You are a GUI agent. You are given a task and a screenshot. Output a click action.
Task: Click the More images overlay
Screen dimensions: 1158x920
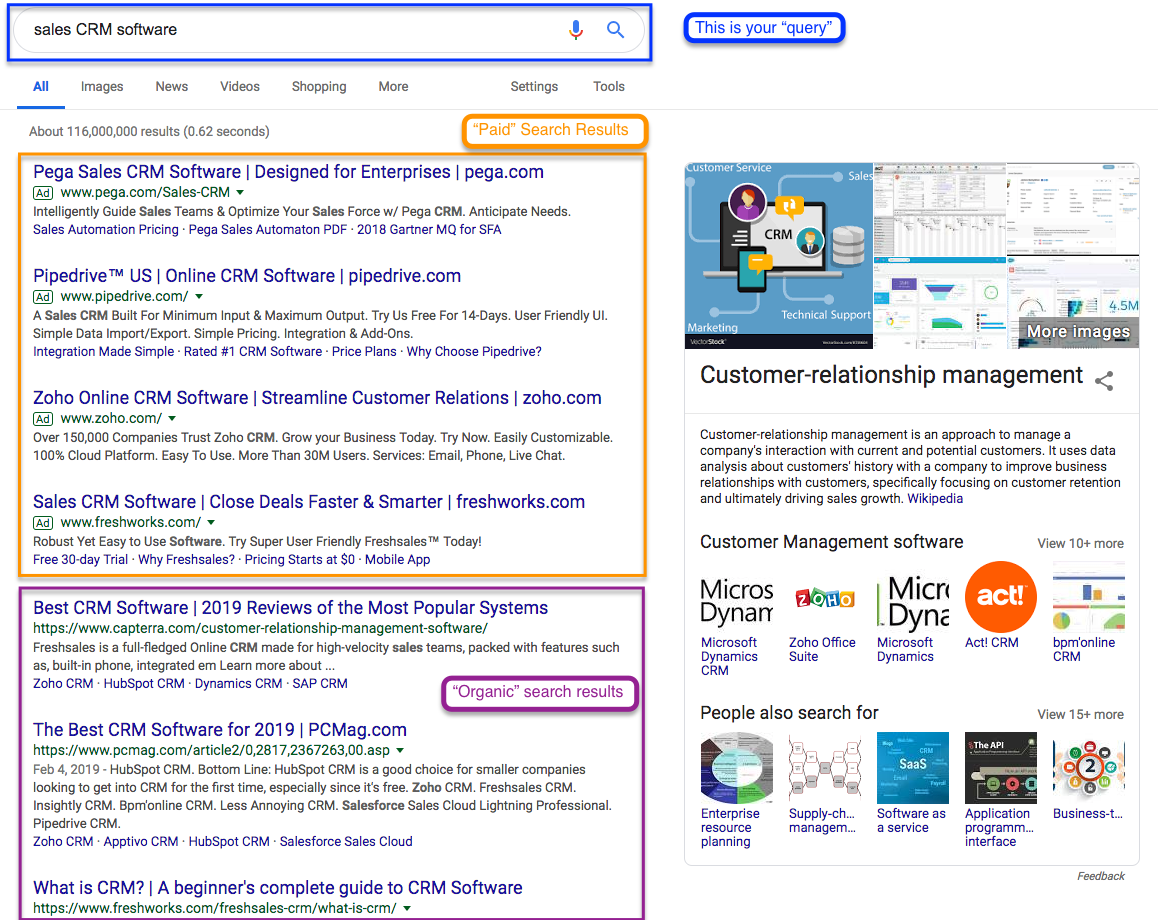pyautogui.click(x=1078, y=332)
